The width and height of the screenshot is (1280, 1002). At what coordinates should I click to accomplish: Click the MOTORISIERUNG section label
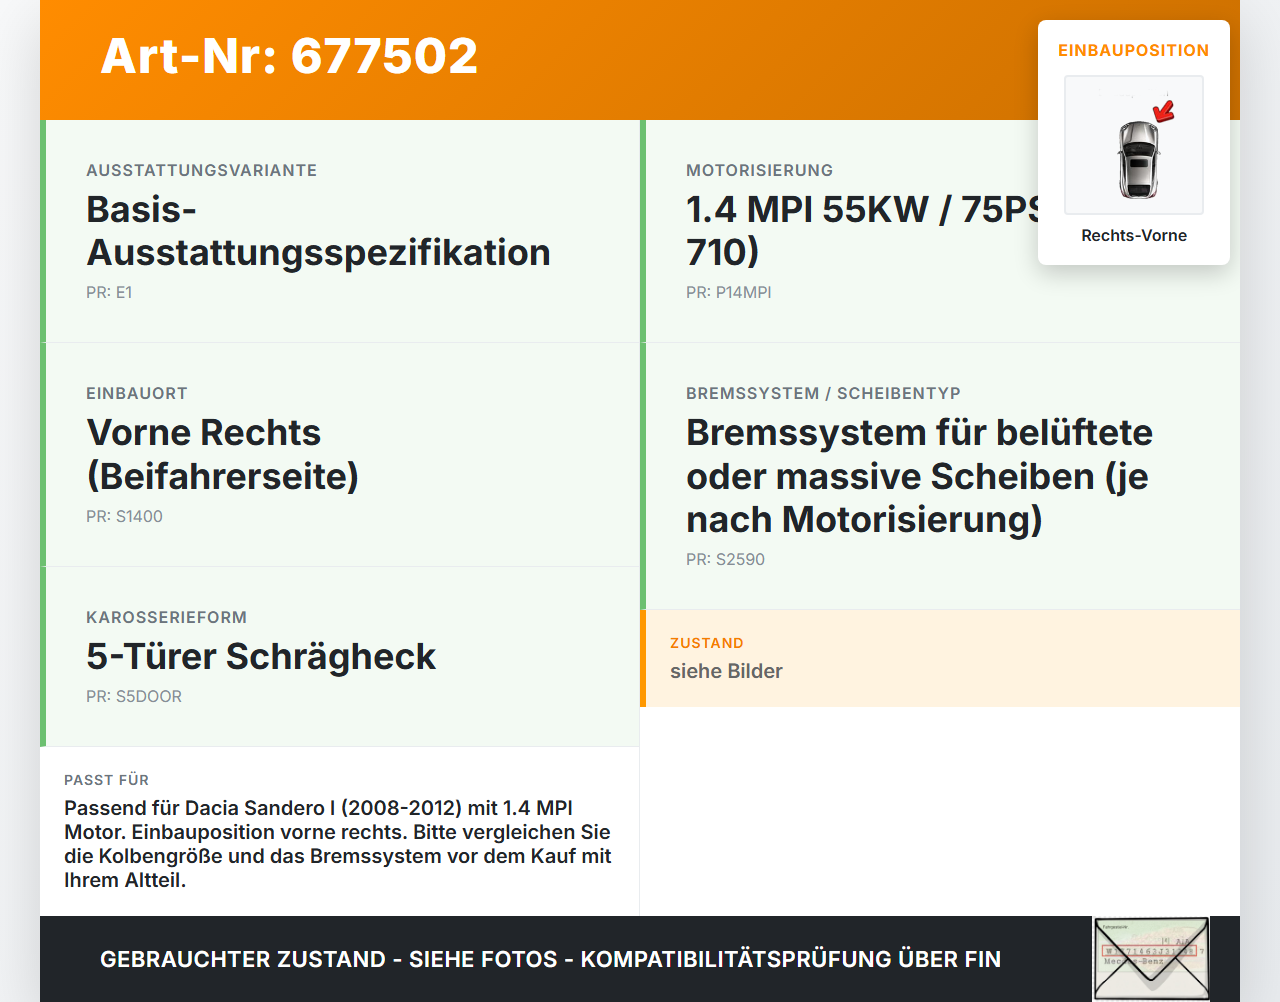759,170
